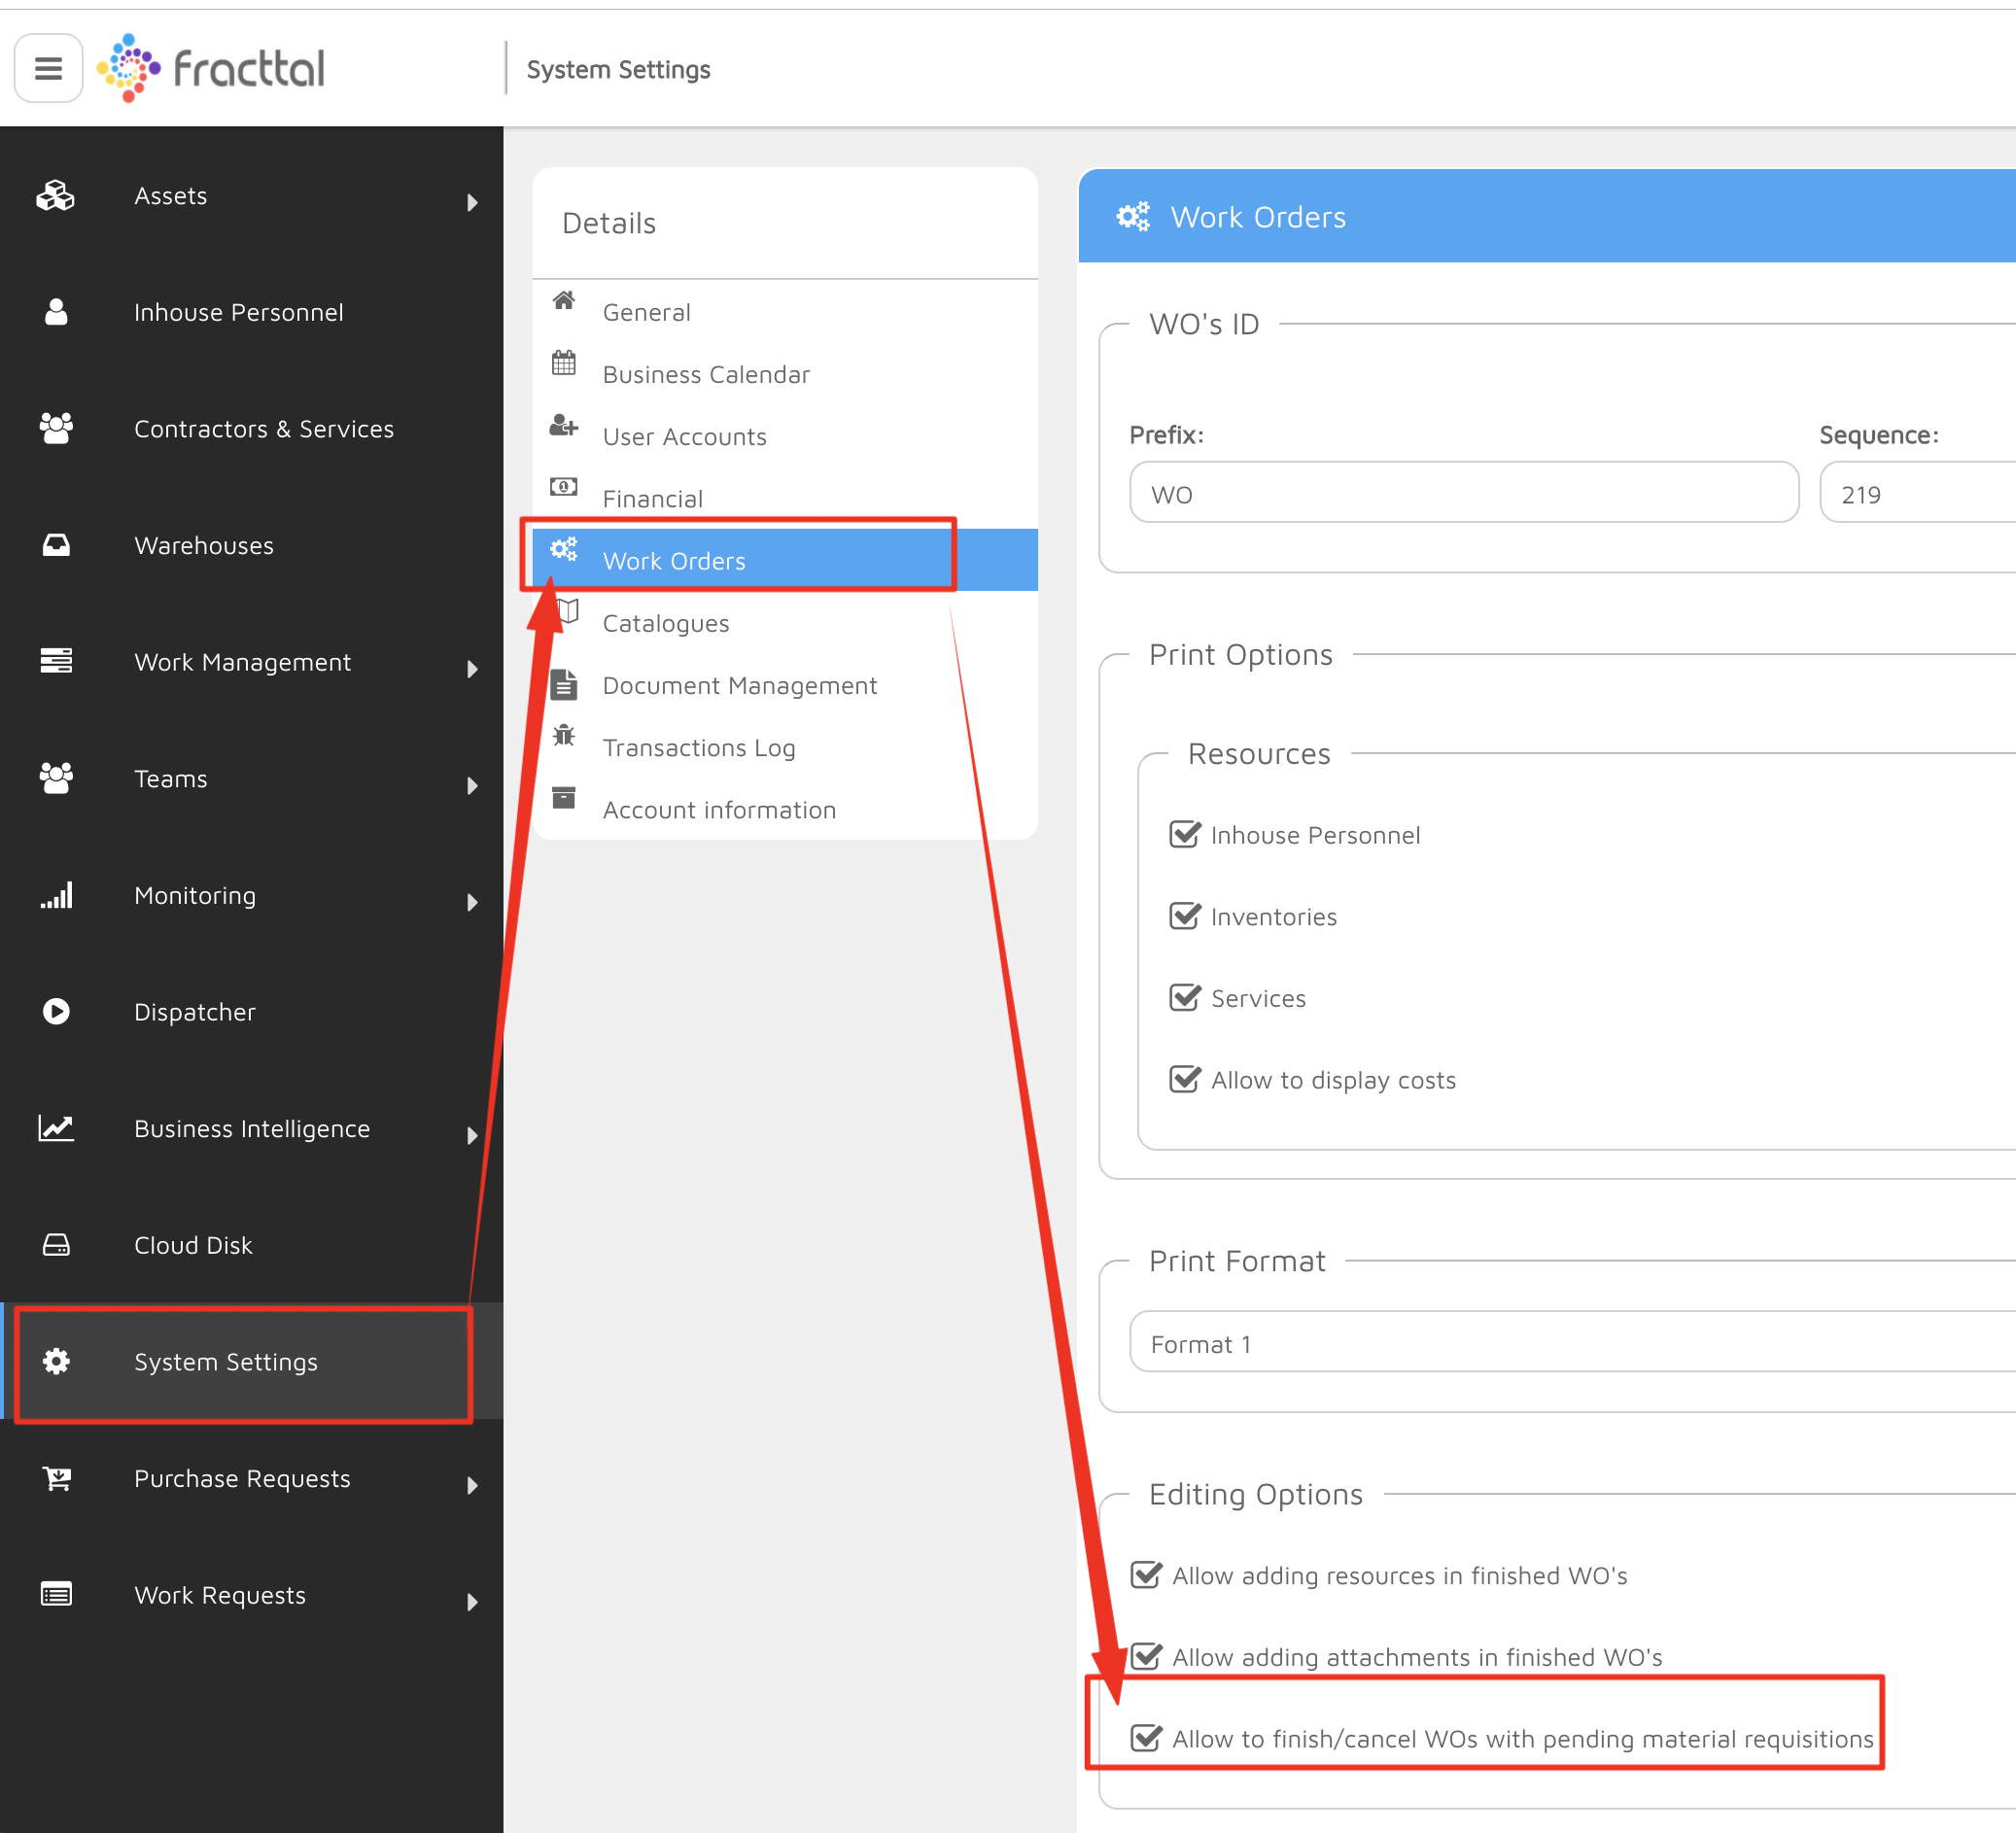Expand the Business Intelligence submenu arrow
This screenshot has width=2016, height=1833.
click(x=472, y=1136)
